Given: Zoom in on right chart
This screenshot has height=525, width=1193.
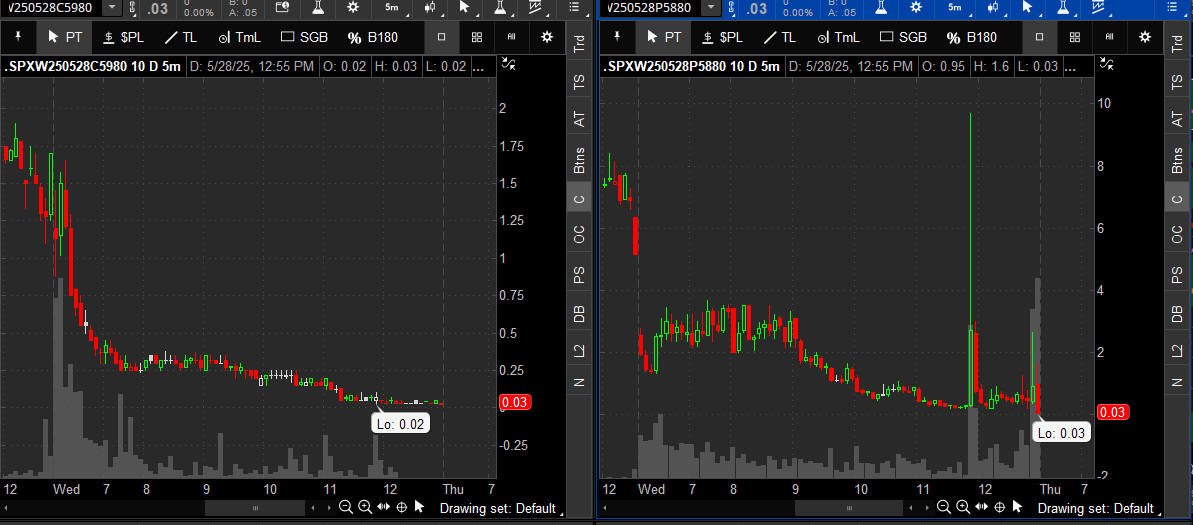Looking at the screenshot, I should point(963,508).
